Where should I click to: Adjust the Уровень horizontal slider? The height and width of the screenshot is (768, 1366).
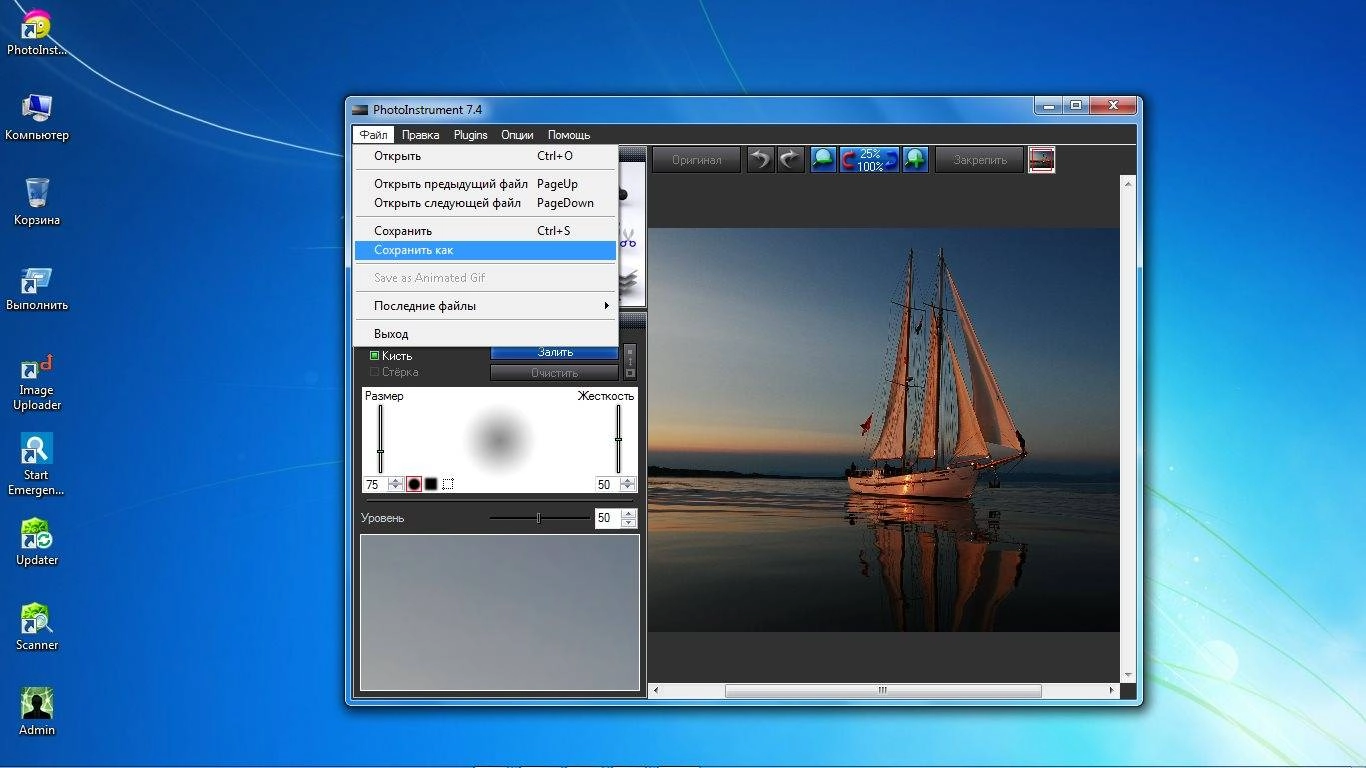coord(539,518)
